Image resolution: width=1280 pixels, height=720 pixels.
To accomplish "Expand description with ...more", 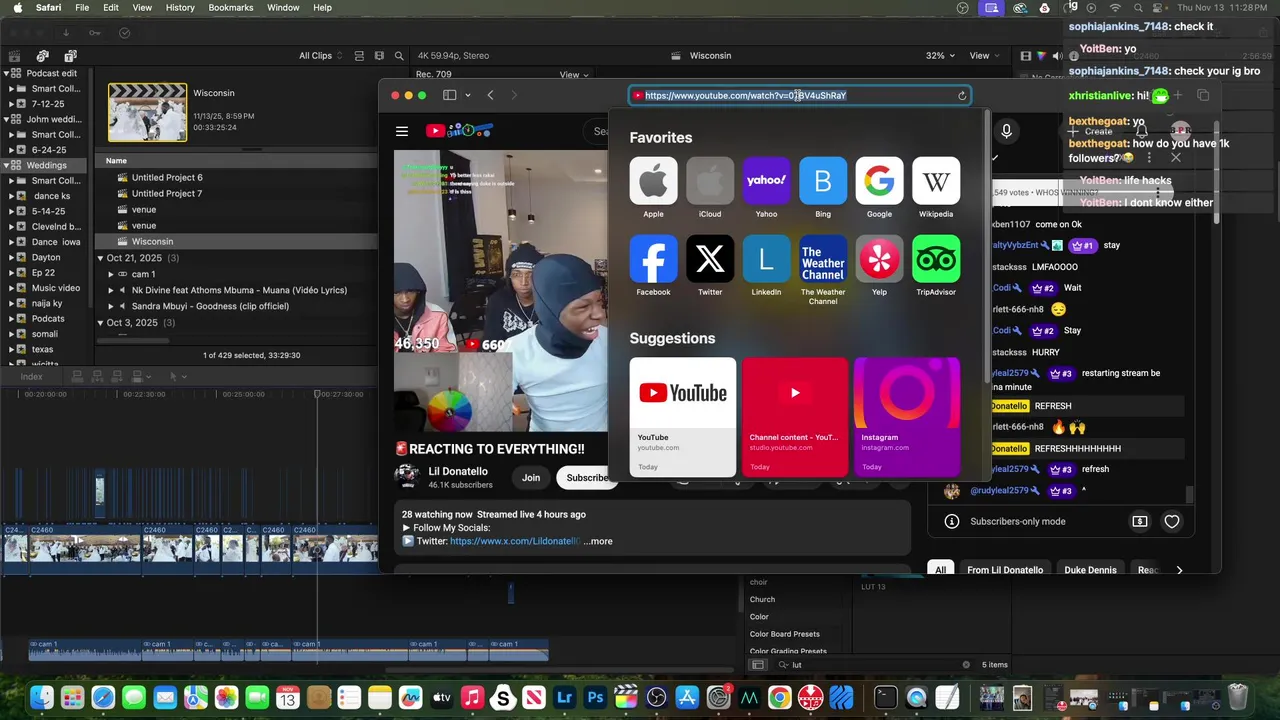I will 598,541.
